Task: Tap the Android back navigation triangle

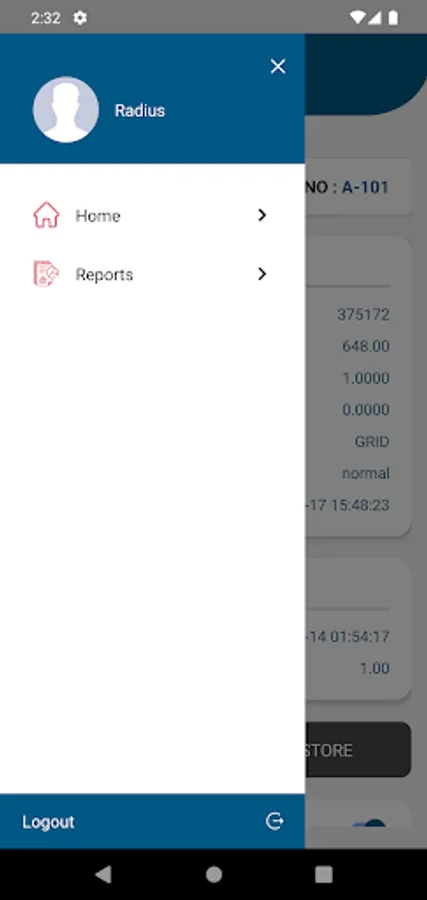Action: pyautogui.click(x=103, y=874)
